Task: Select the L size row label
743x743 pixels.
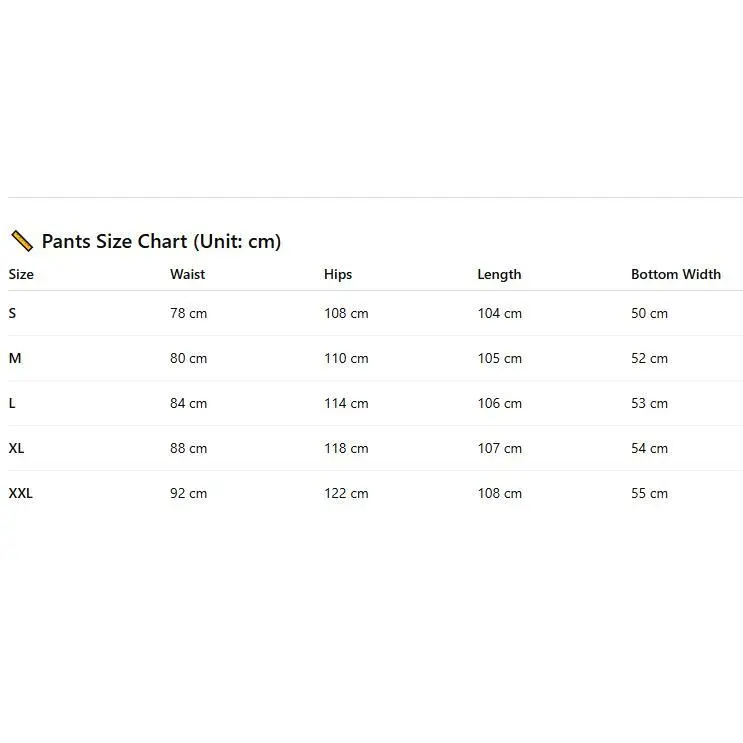Action: pyautogui.click(x=12, y=403)
